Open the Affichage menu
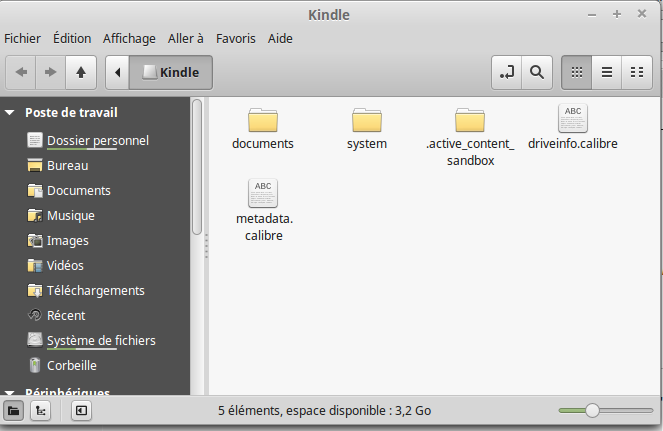Screen dimensions: 663x431 [x=129, y=38]
